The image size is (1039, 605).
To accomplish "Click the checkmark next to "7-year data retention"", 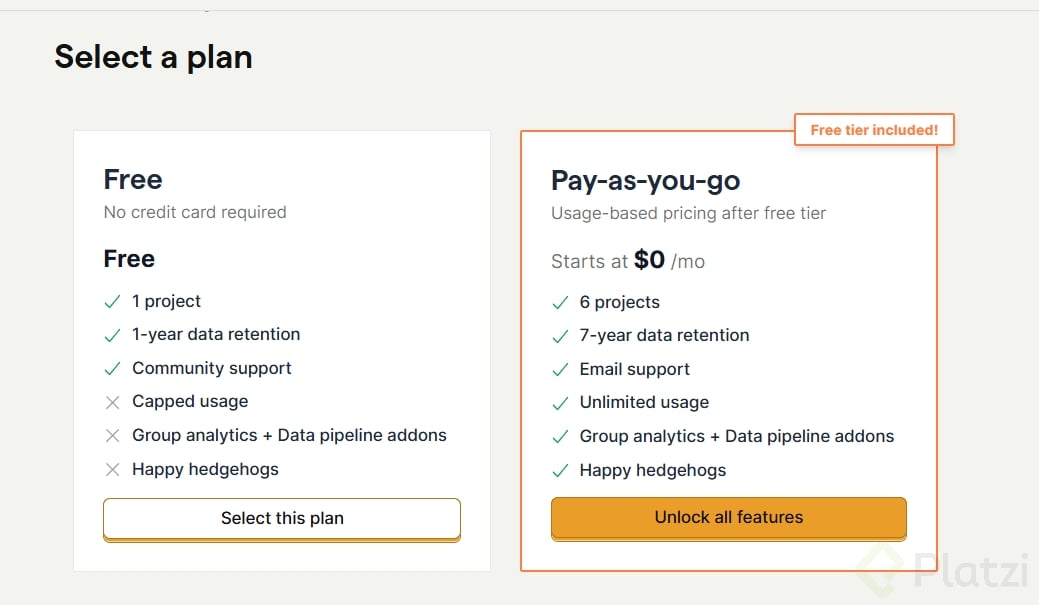I will pyautogui.click(x=560, y=336).
